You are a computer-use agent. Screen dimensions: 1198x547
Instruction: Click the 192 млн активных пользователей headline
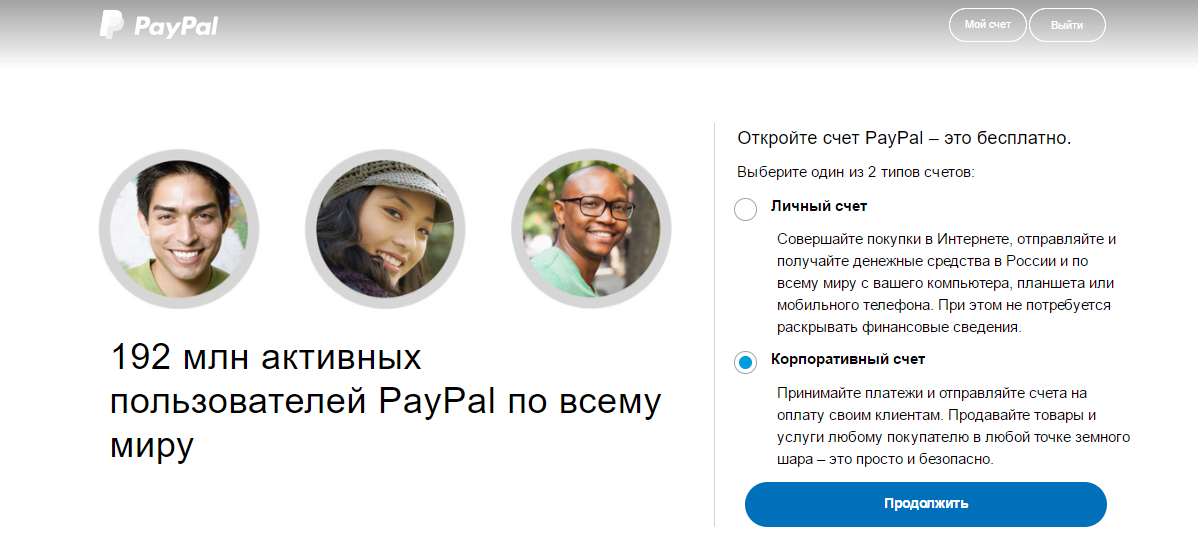pyautogui.click(x=386, y=402)
